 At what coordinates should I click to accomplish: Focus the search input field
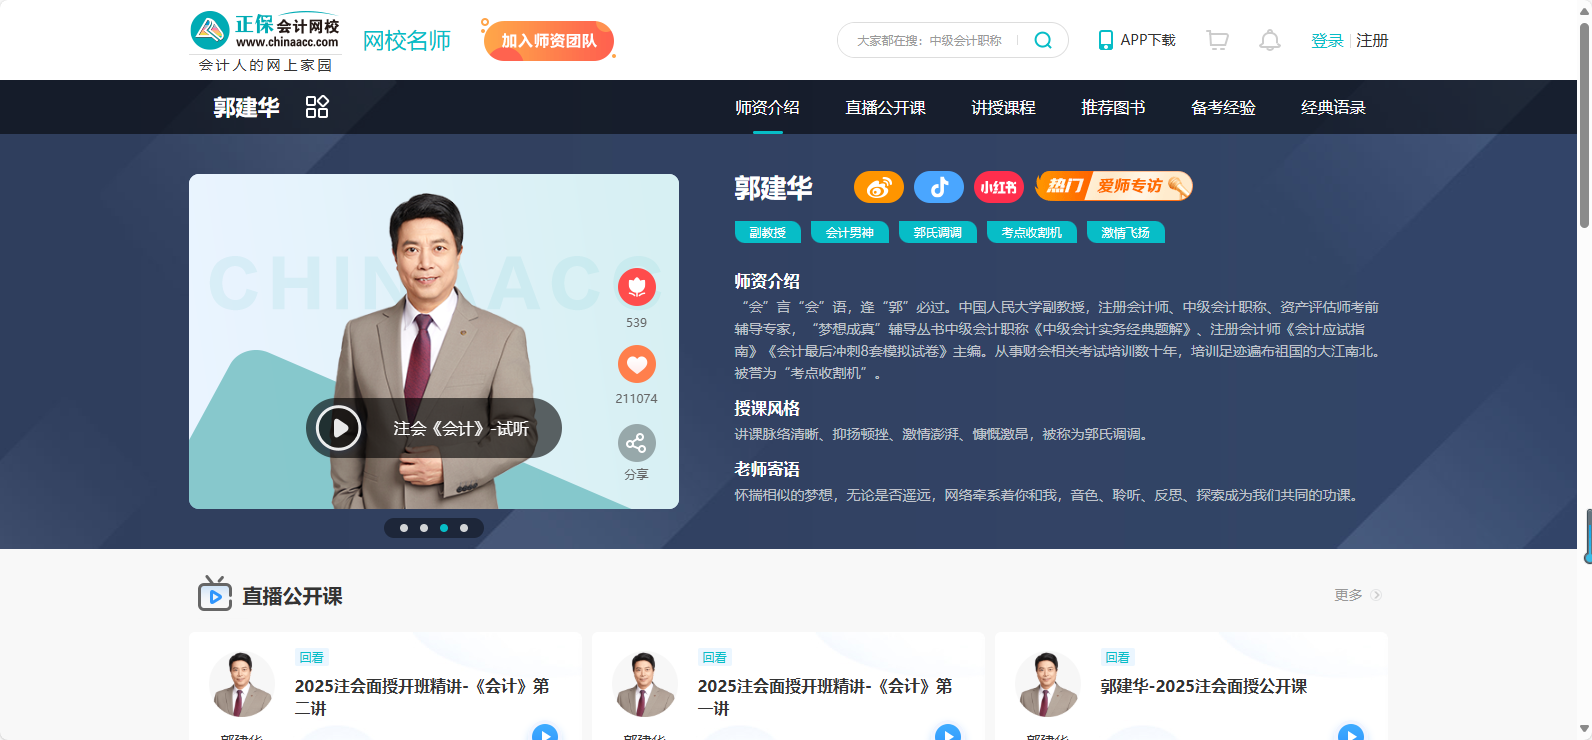click(x=930, y=40)
